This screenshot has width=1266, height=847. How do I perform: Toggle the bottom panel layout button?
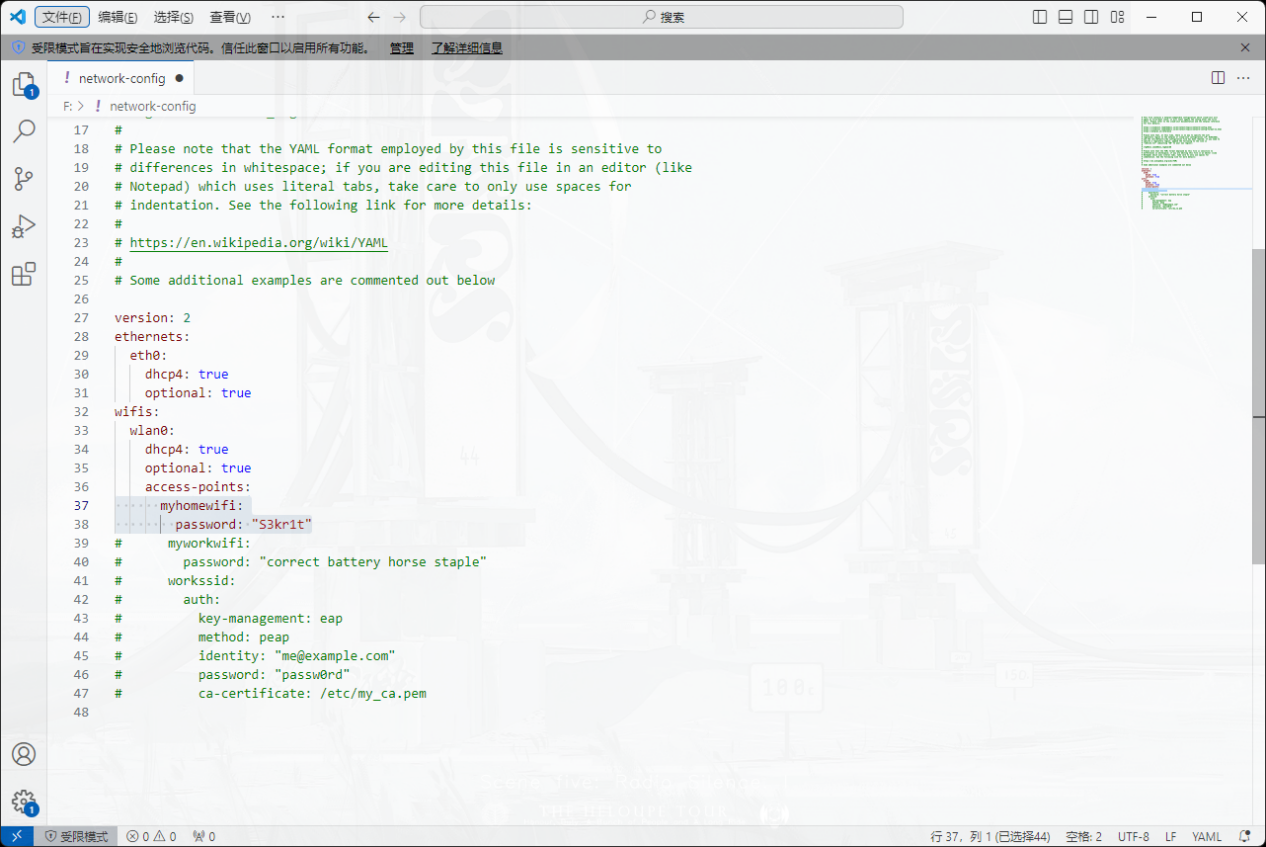tap(1066, 17)
